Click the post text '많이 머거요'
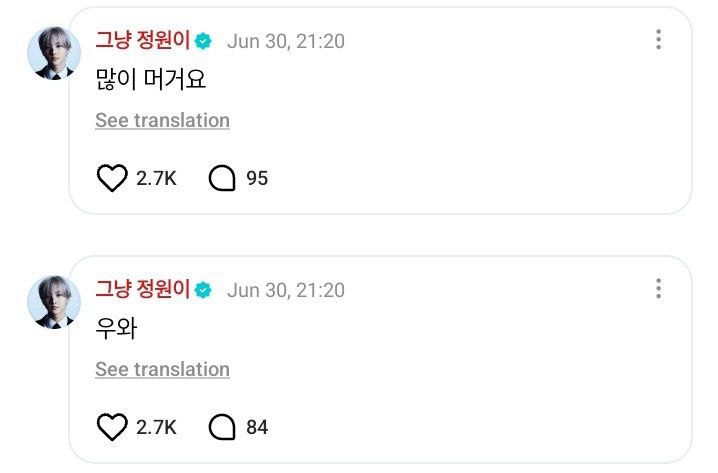The image size is (718, 473). (151, 79)
